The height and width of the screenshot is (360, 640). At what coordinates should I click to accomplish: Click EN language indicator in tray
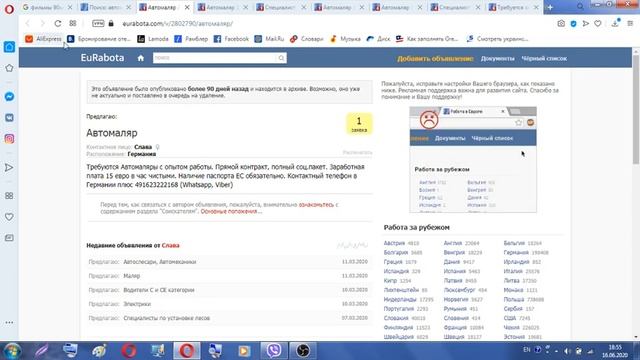(527, 350)
